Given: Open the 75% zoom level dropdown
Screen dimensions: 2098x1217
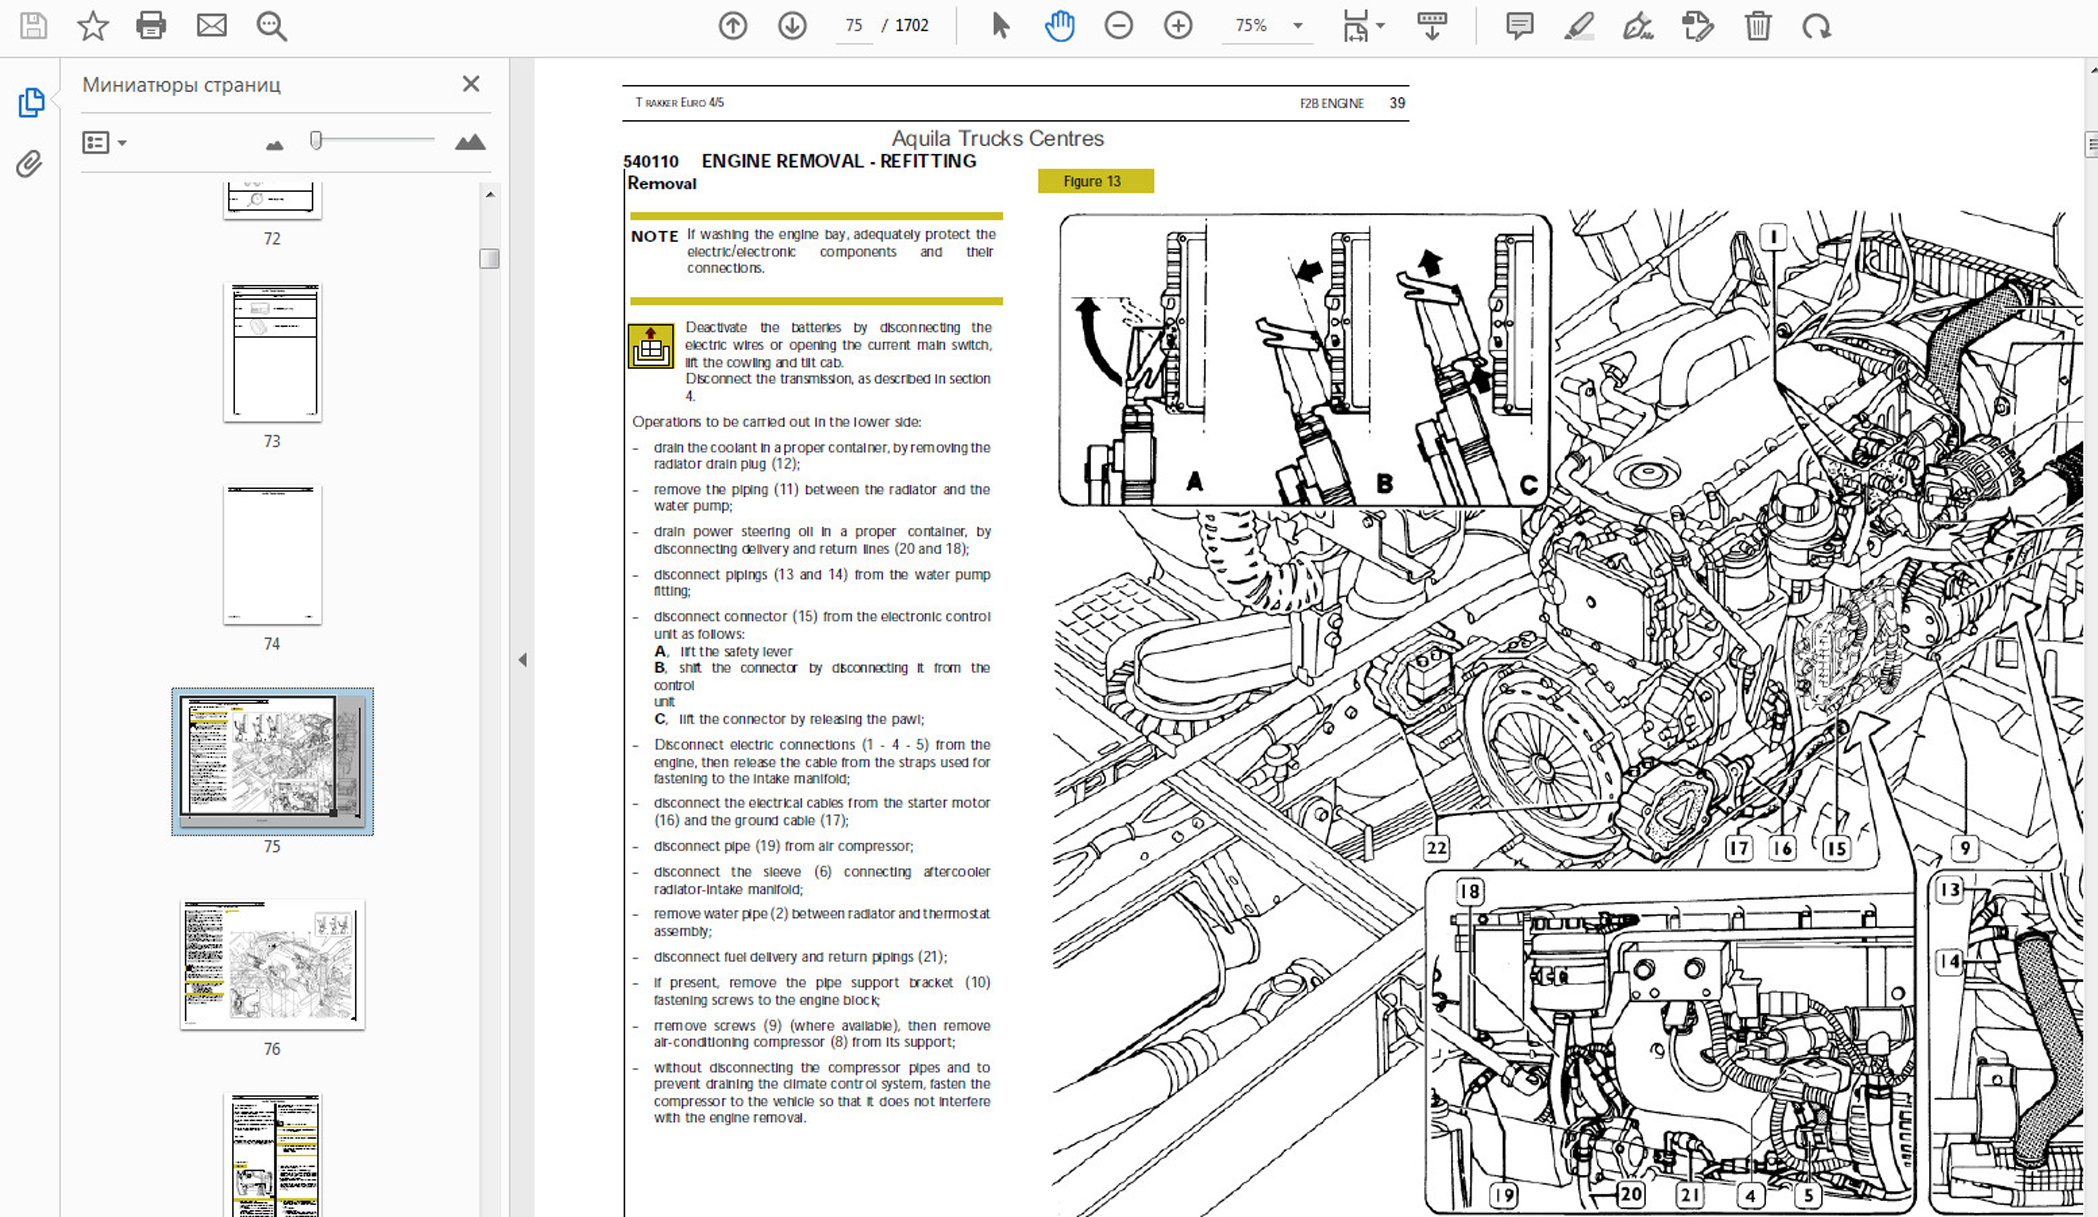Looking at the screenshot, I should point(1298,26).
